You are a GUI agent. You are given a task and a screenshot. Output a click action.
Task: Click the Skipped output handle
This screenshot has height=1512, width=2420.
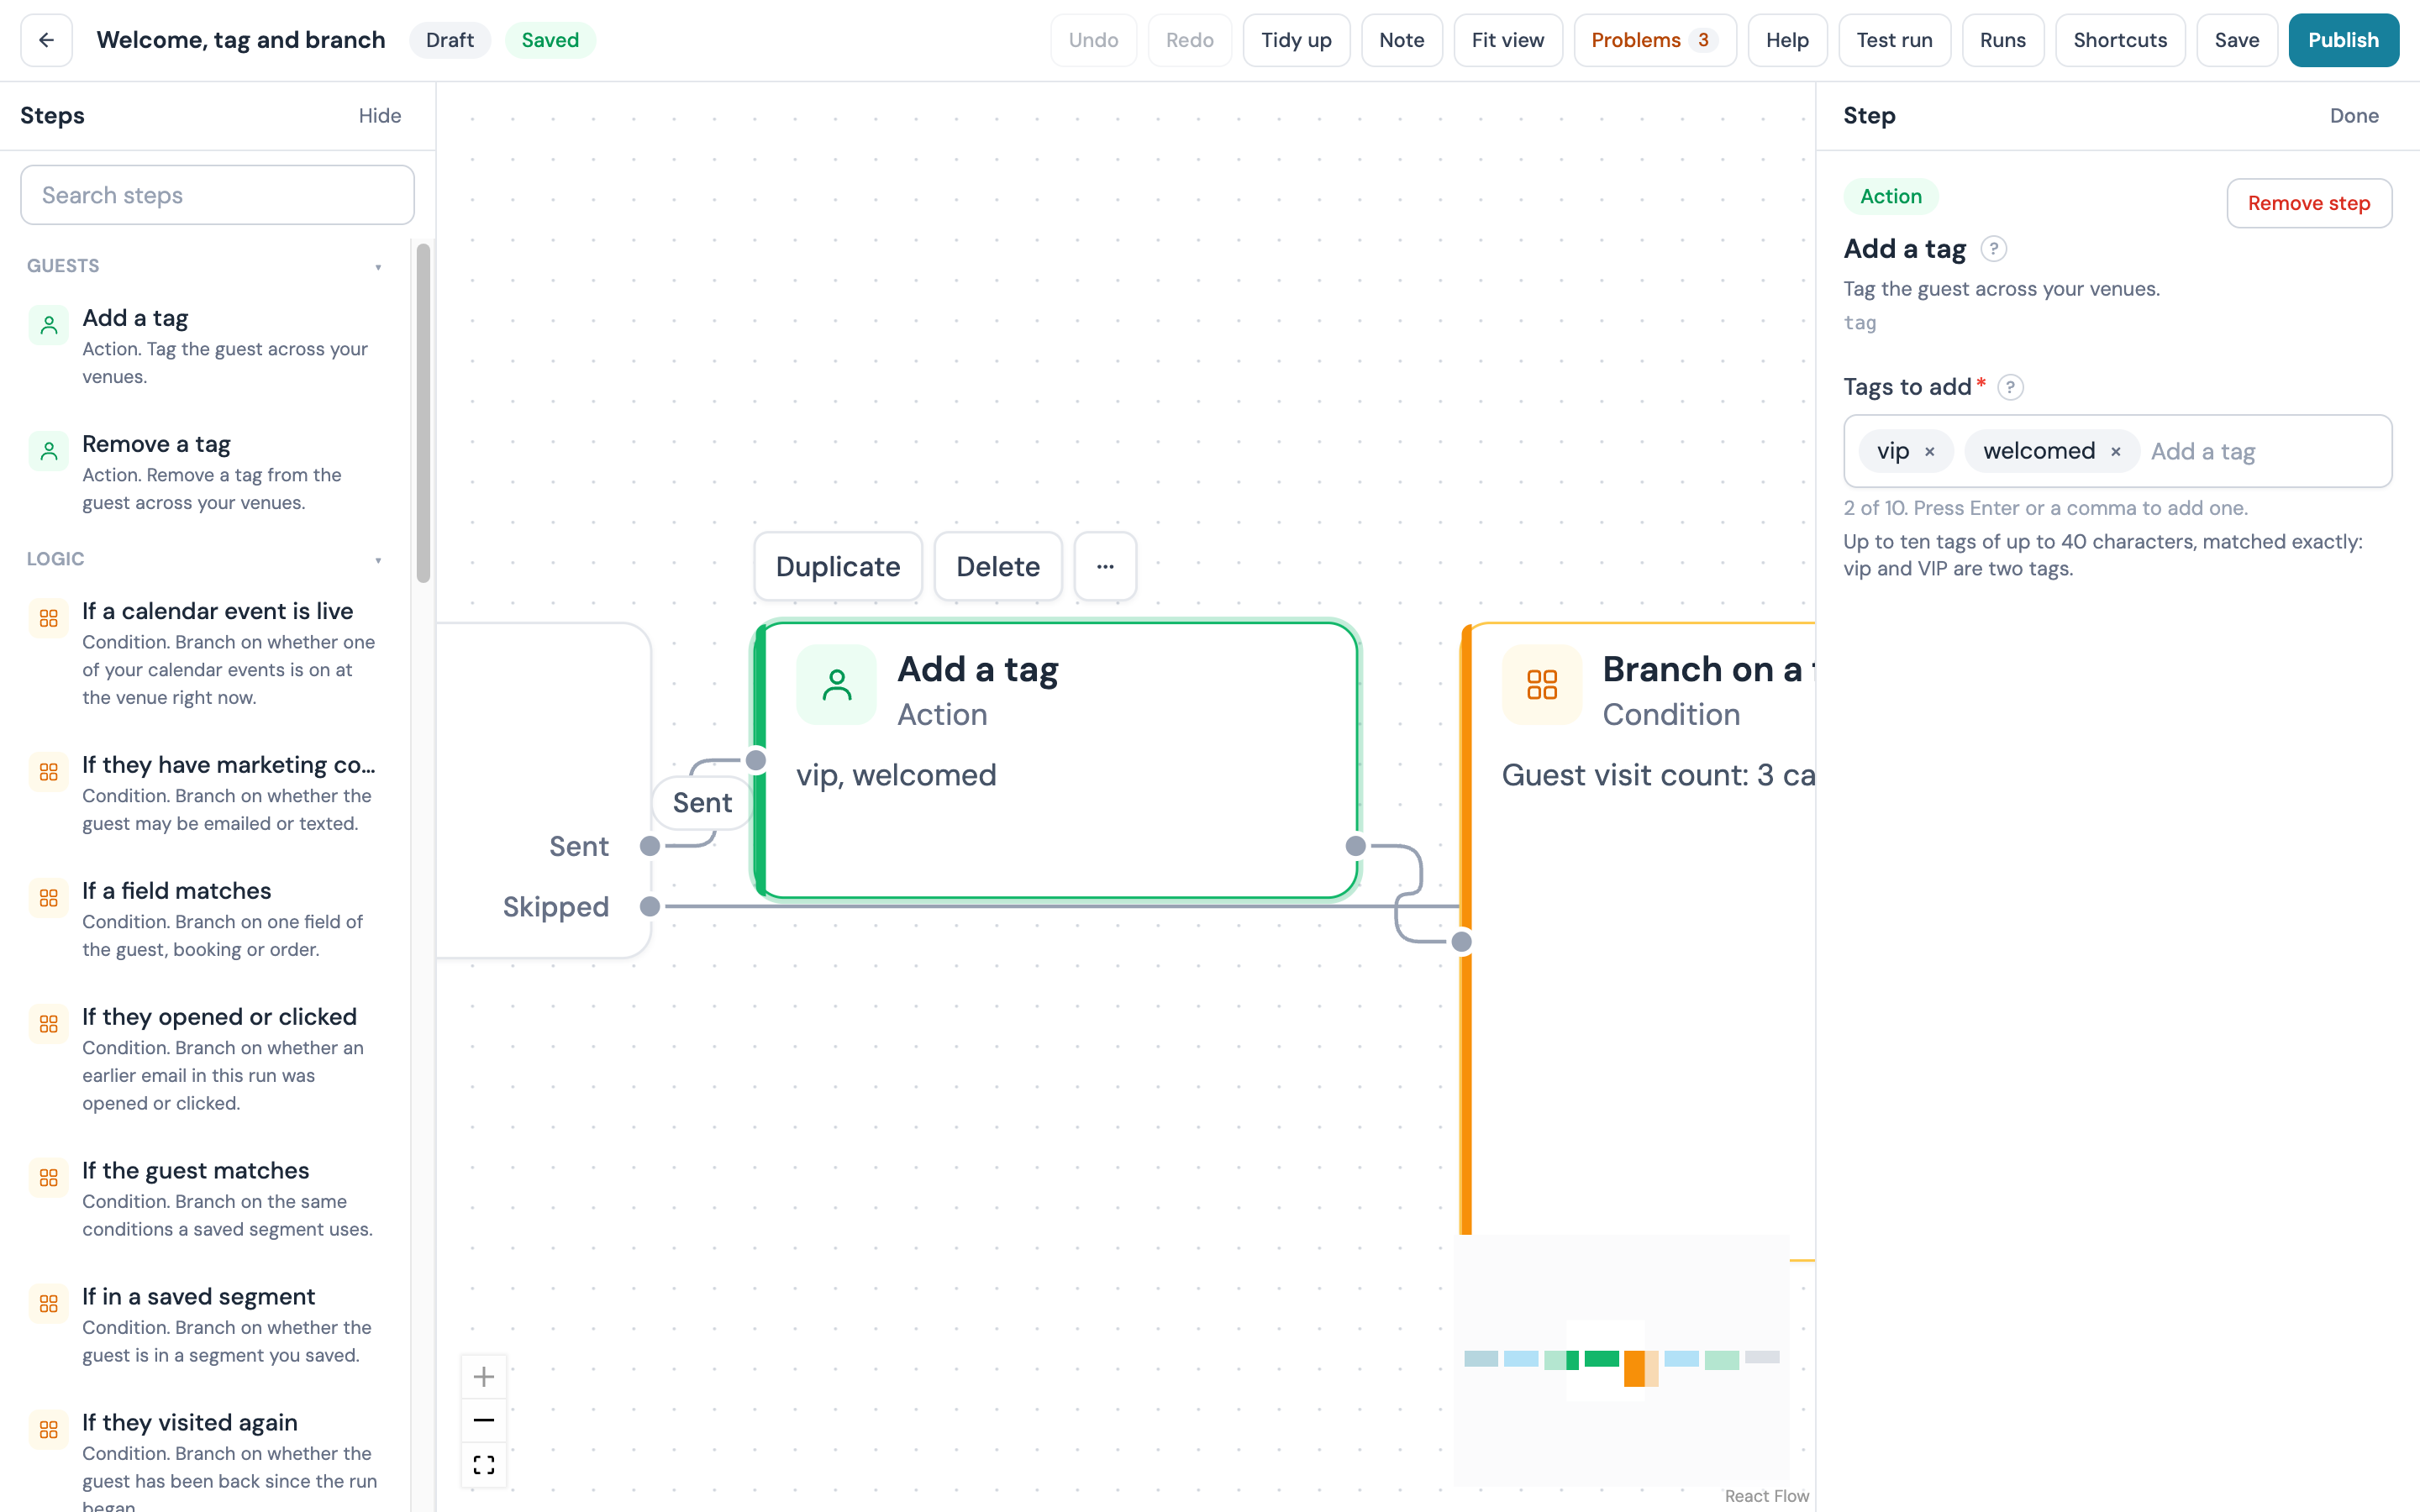coord(650,907)
